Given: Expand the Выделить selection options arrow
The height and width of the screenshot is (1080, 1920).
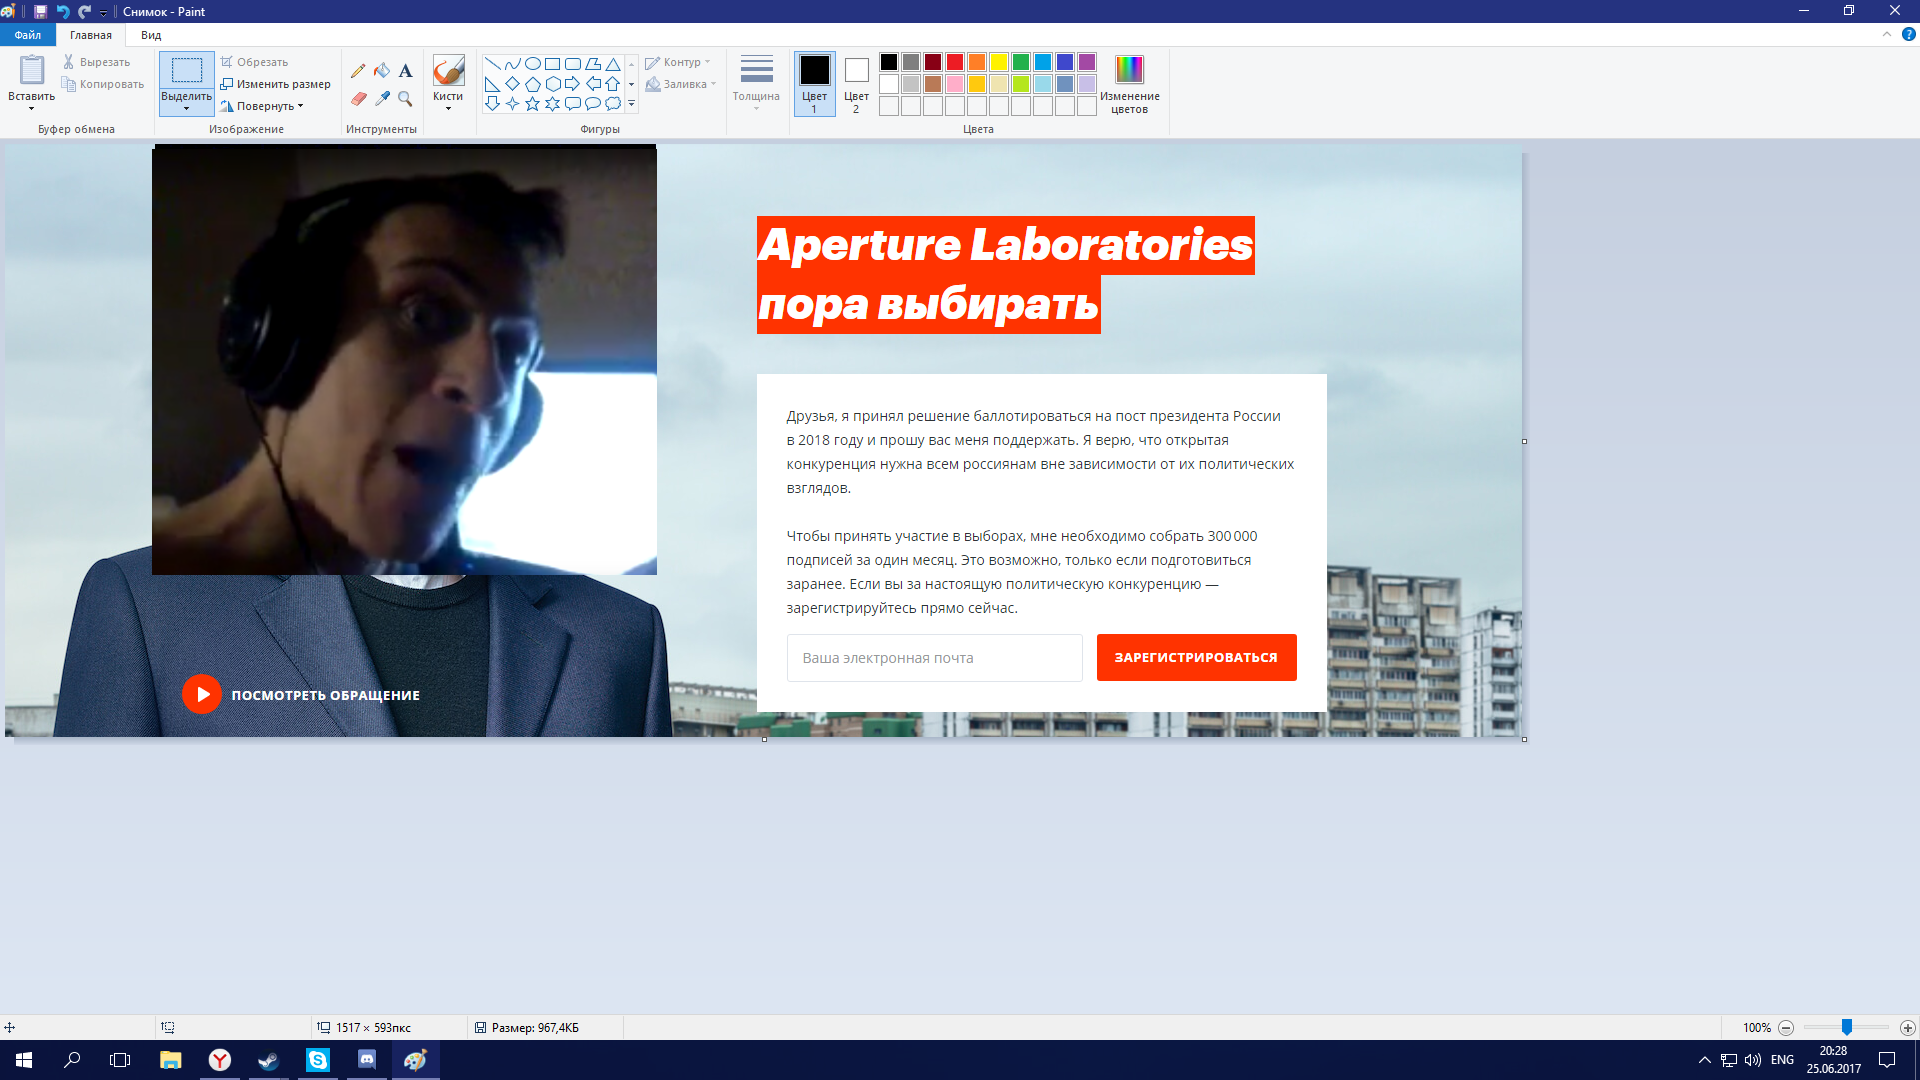Looking at the screenshot, I should coord(187,109).
